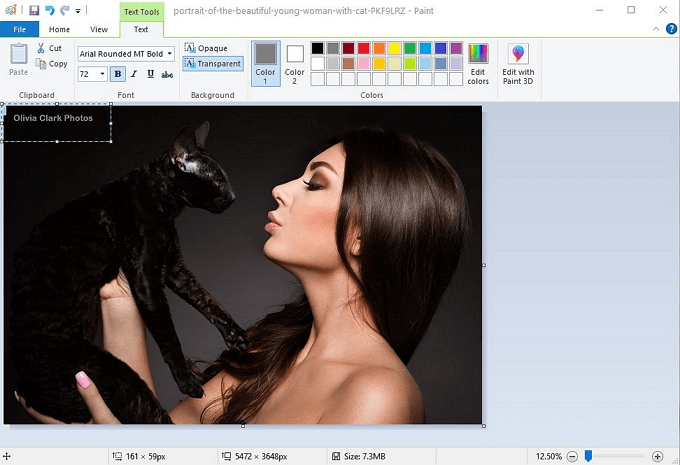Image resolution: width=680 pixels, height=465 pixels.
Task: Zoom in with the plus button
Action: [x=657, y=456]
